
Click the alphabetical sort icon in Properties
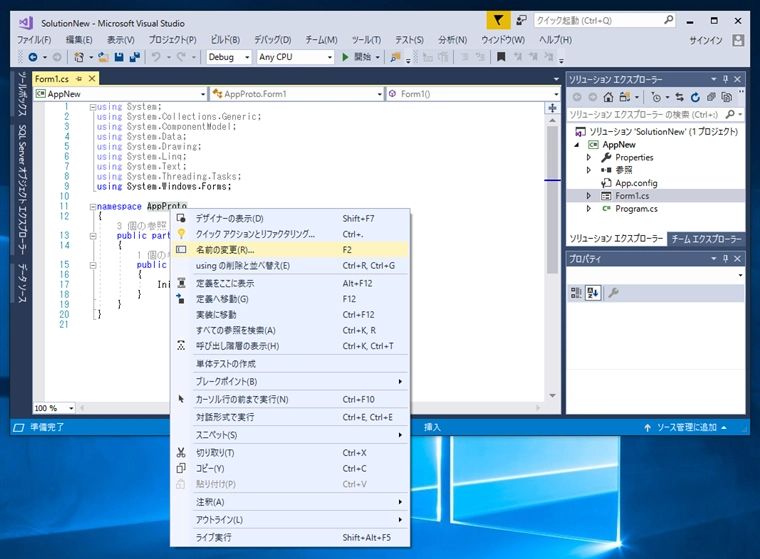click(592, 292)
